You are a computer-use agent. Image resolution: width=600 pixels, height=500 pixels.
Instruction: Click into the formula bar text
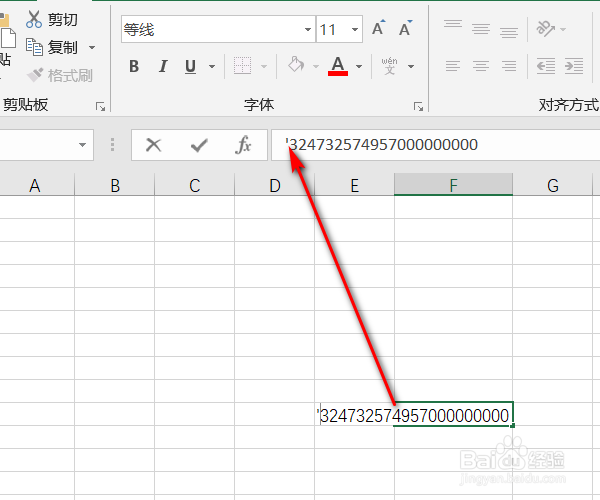coord(383,145)
